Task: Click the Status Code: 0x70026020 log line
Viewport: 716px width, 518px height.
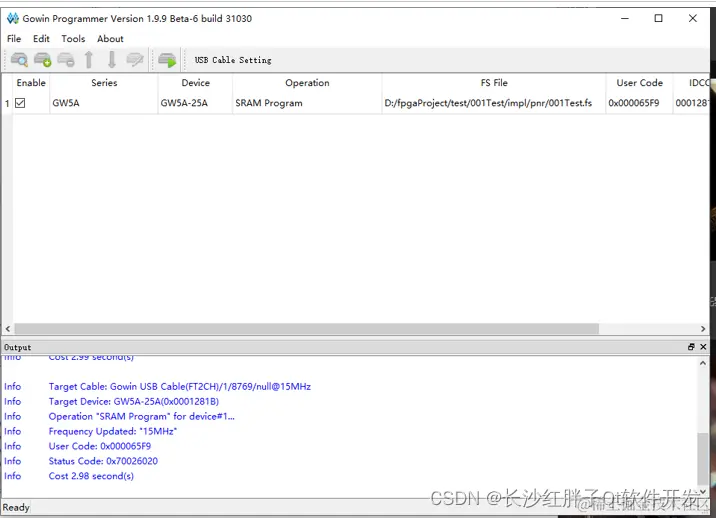Action: tap(103, 461)
